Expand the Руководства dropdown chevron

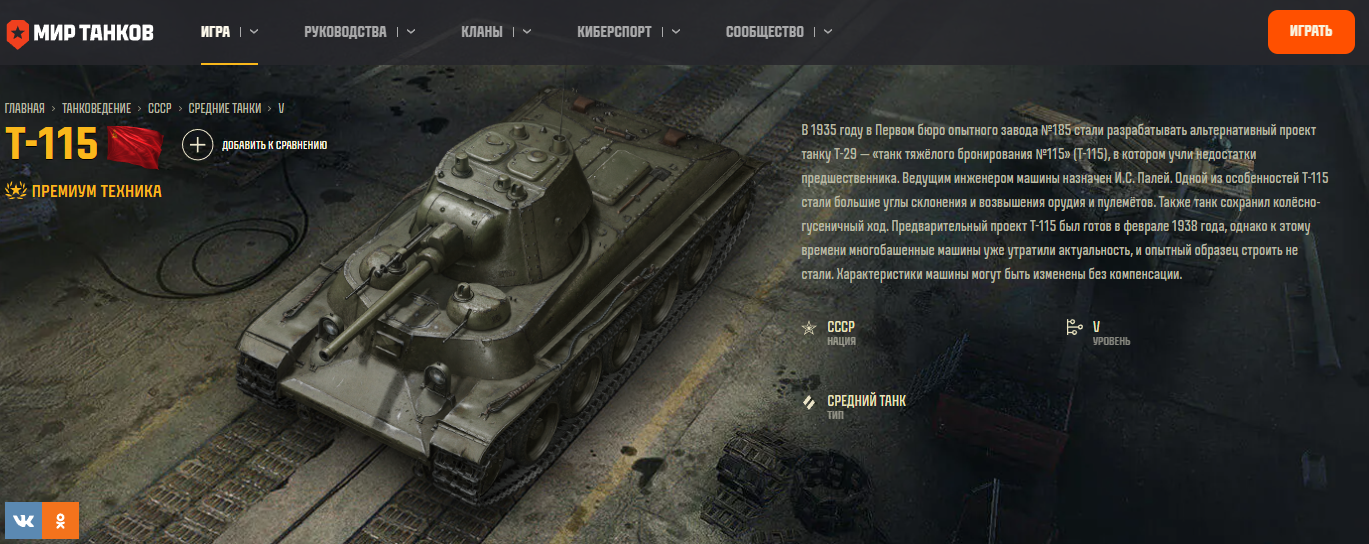(x=411, y=31)
